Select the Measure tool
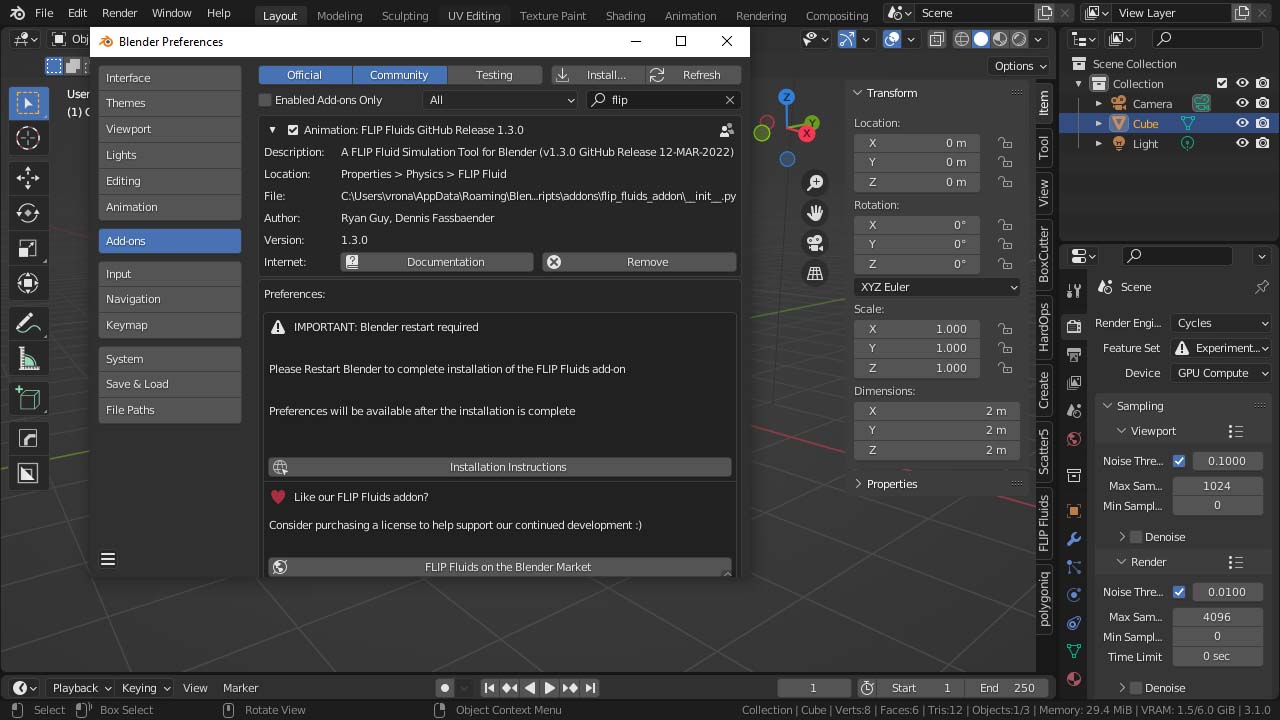 pos(28,359)
